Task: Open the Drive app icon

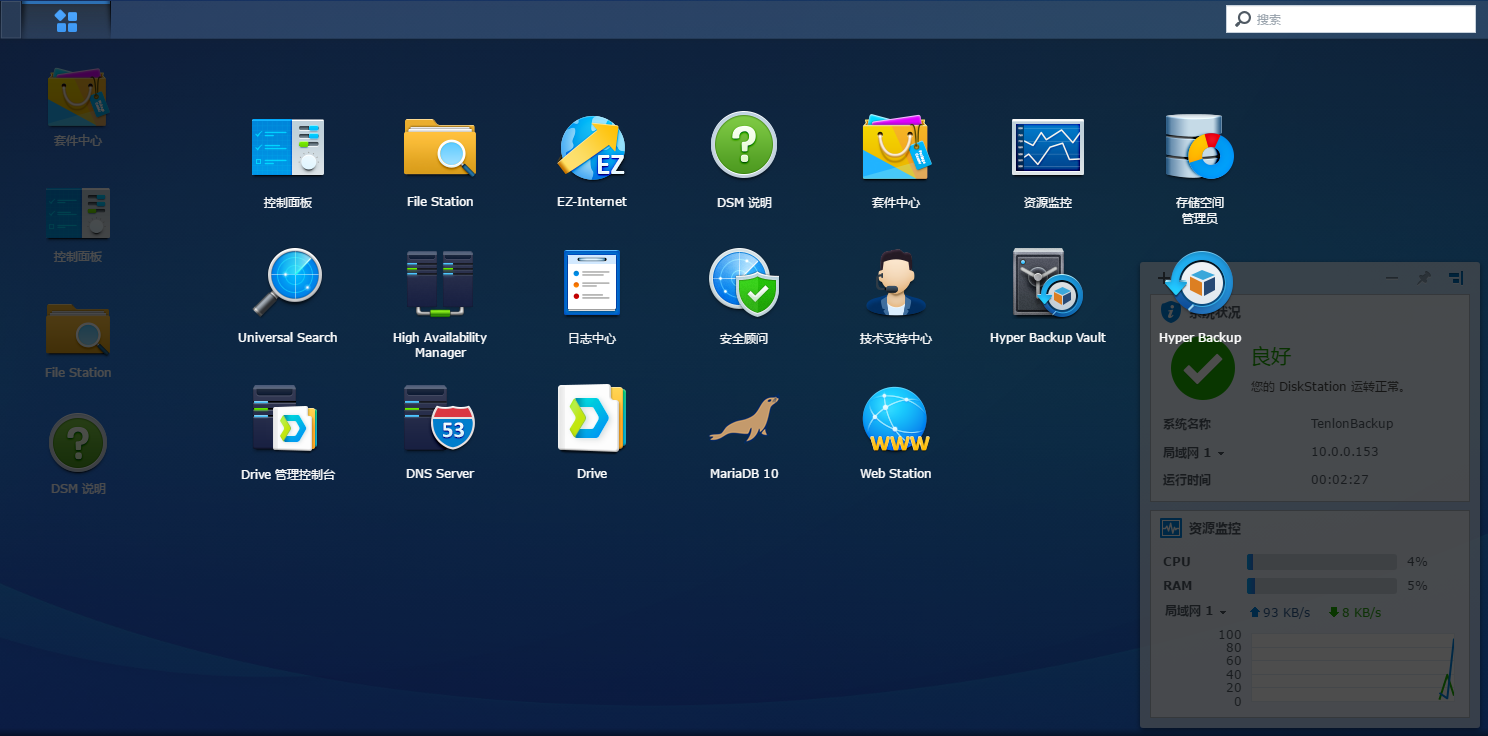Action: (592, 418)
